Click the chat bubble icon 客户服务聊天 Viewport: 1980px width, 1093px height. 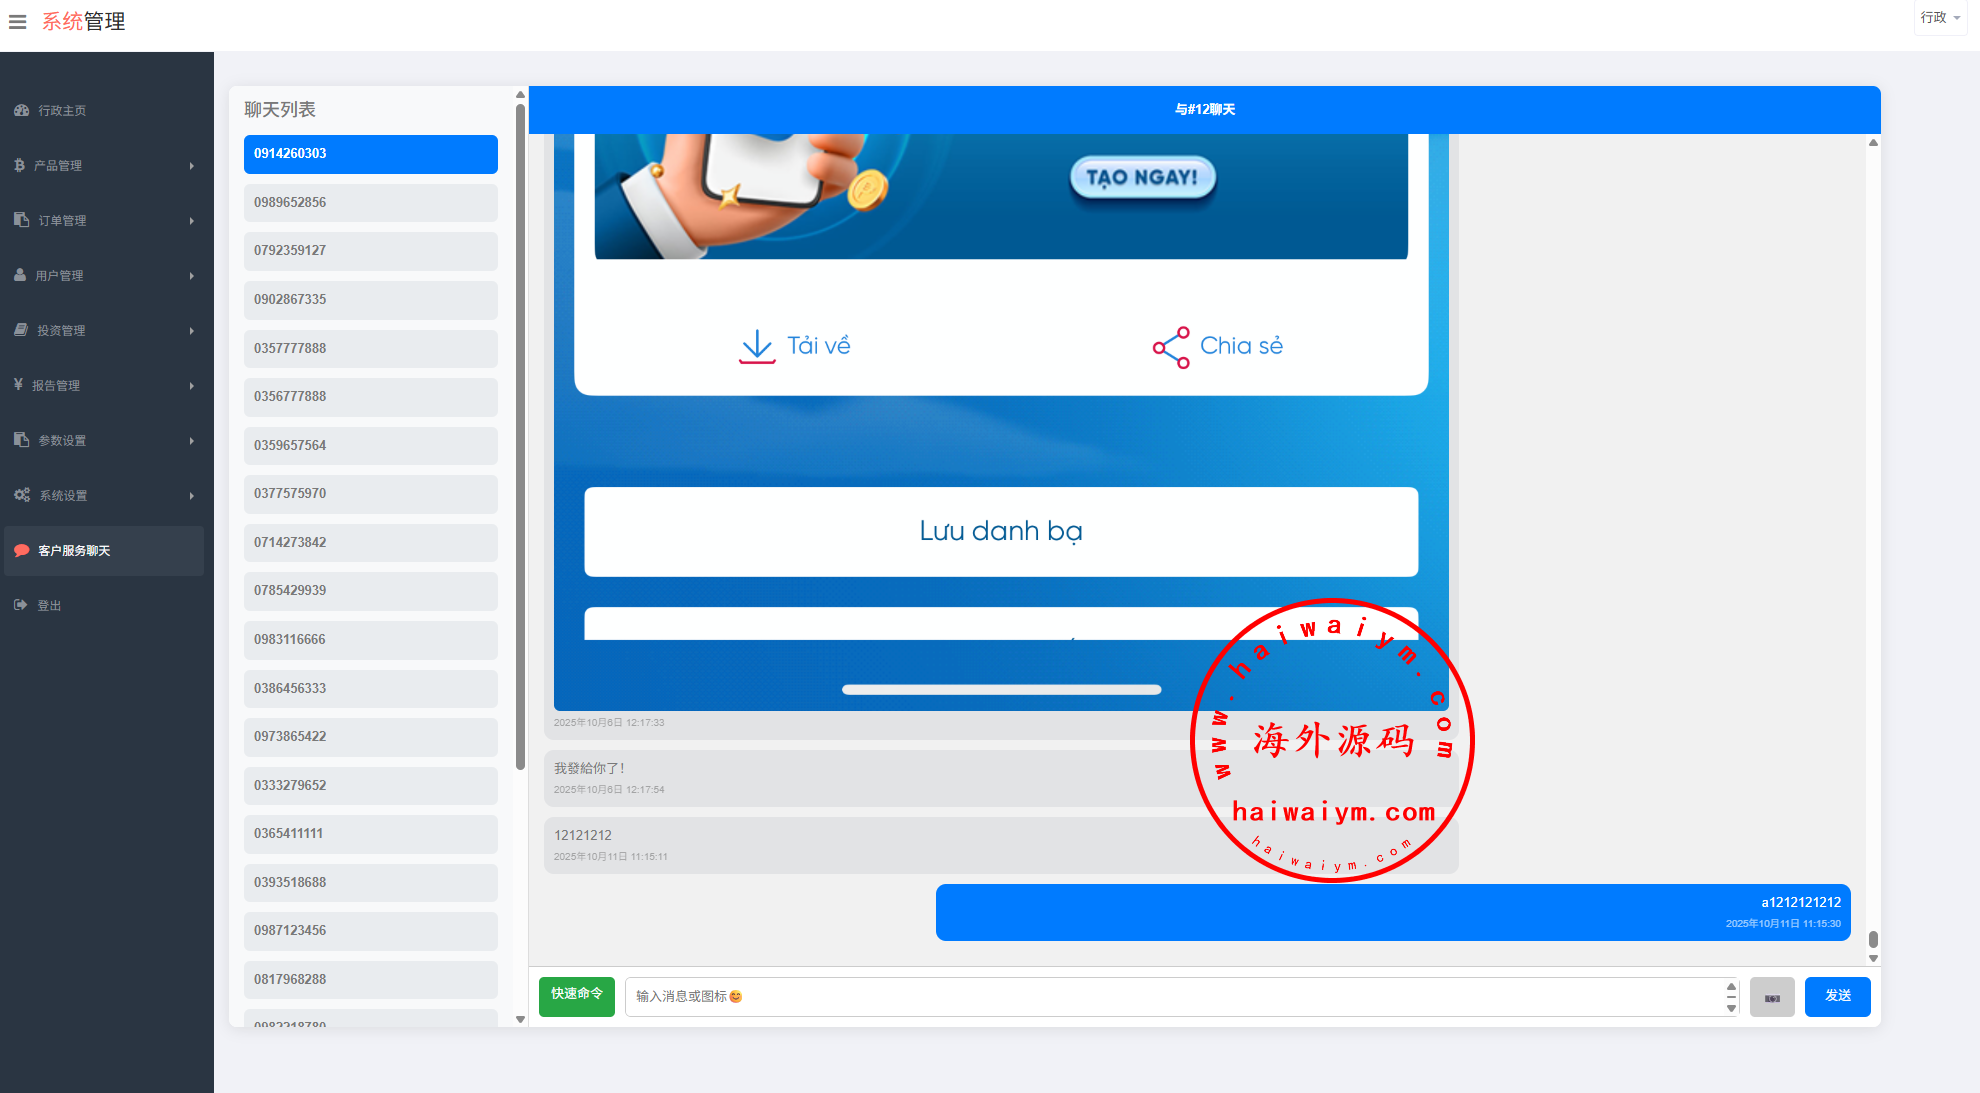[x=21, y=550]
